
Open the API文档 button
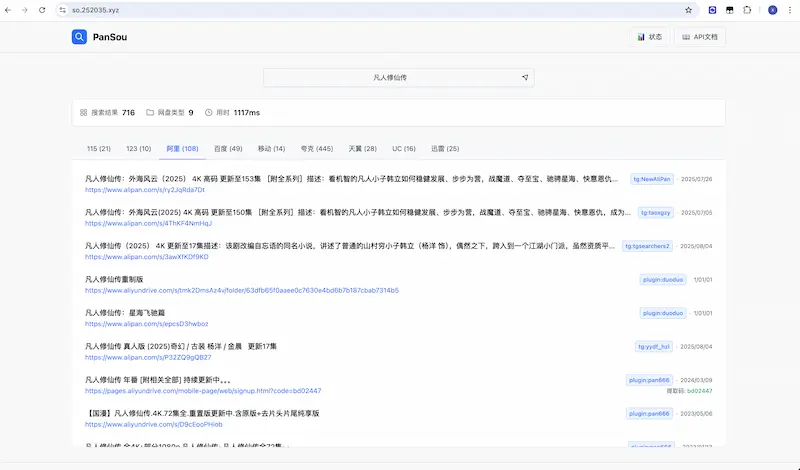point(700,37)
